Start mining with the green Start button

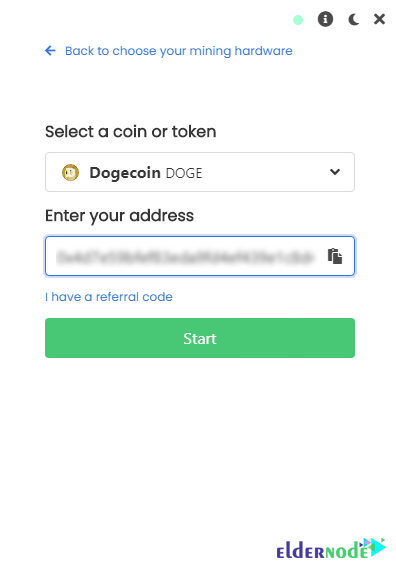tap(200, 338)
